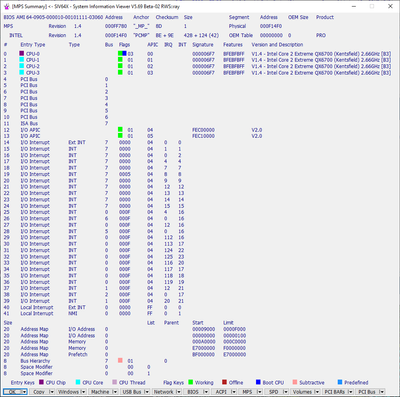Screen dimensions: 400x397
Task: Click the cyan core square beside CPU-3
Action: 22,72
